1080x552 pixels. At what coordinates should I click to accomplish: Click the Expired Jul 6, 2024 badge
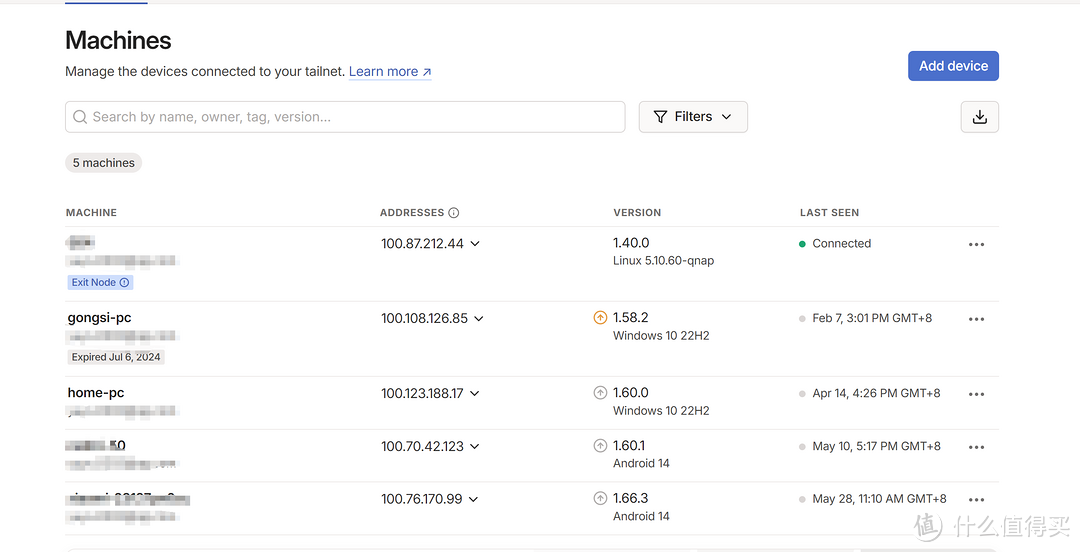pos(116,357)
